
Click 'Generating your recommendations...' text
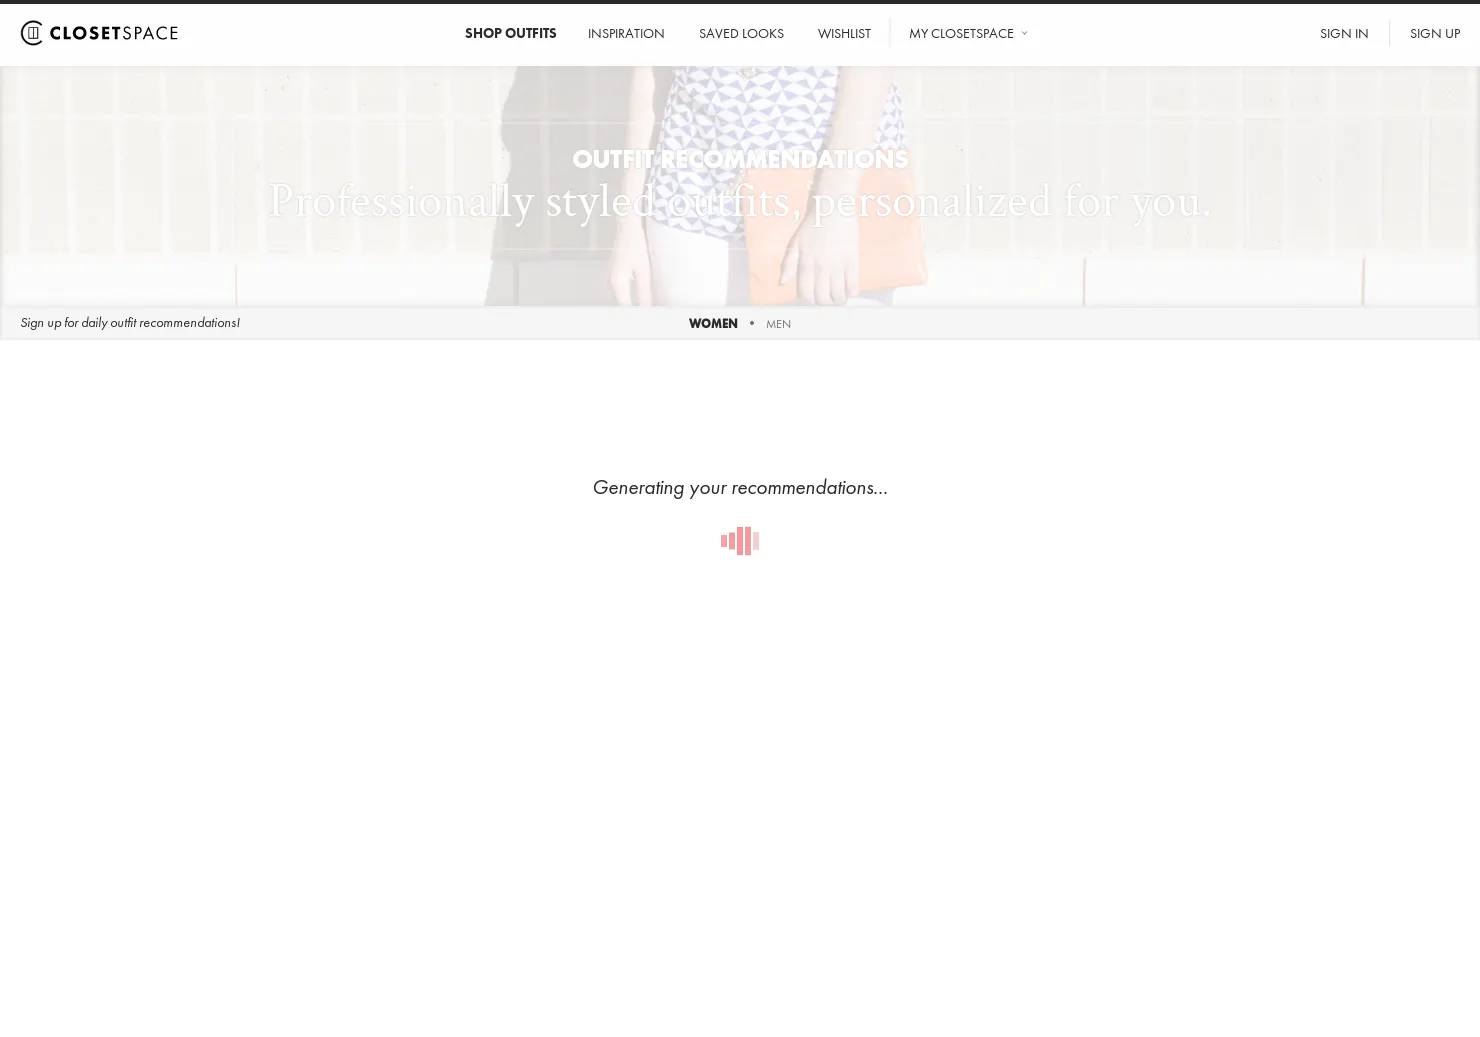tap(740, 487)
